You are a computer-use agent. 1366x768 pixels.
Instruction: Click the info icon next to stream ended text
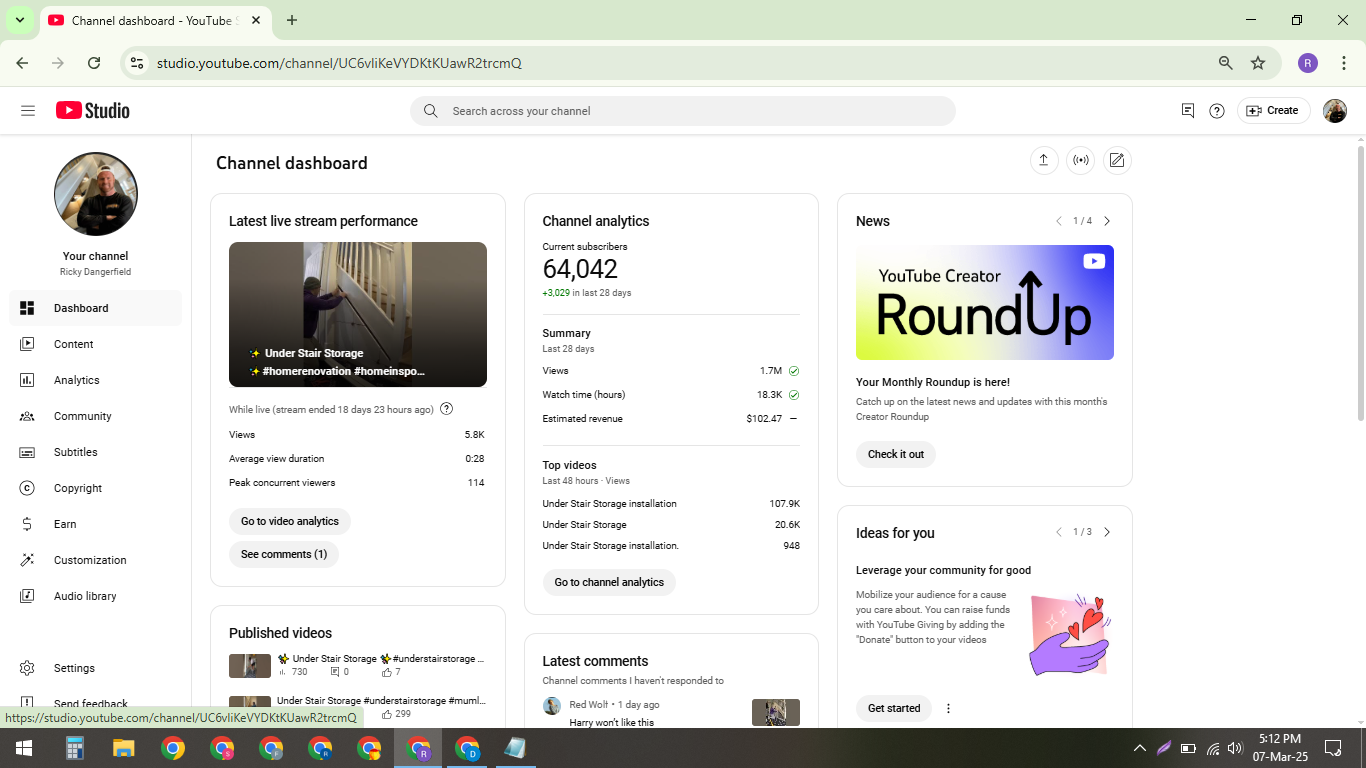[447, 409]
